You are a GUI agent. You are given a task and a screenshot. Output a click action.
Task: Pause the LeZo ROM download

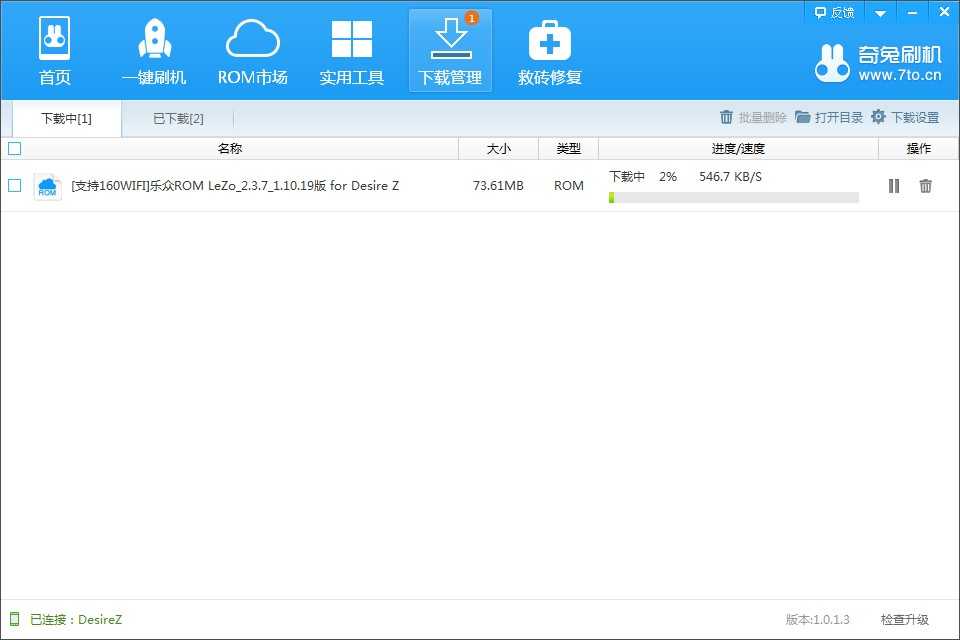click(x=894, y=186)
